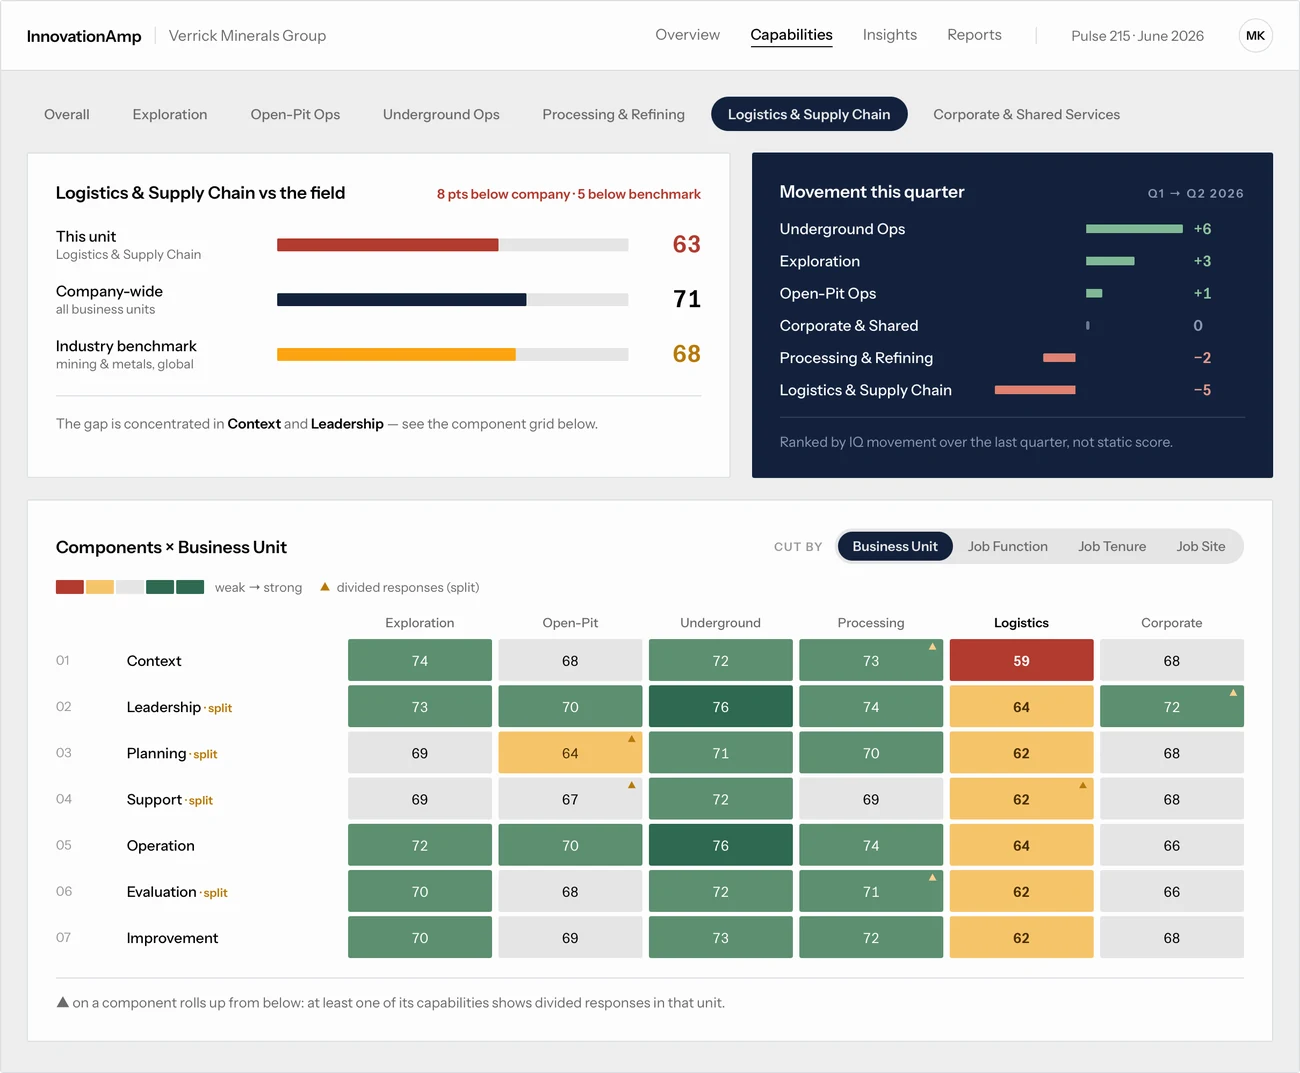Switch to the Open-Pit Ops unit tab

click(x=295, y=114)
